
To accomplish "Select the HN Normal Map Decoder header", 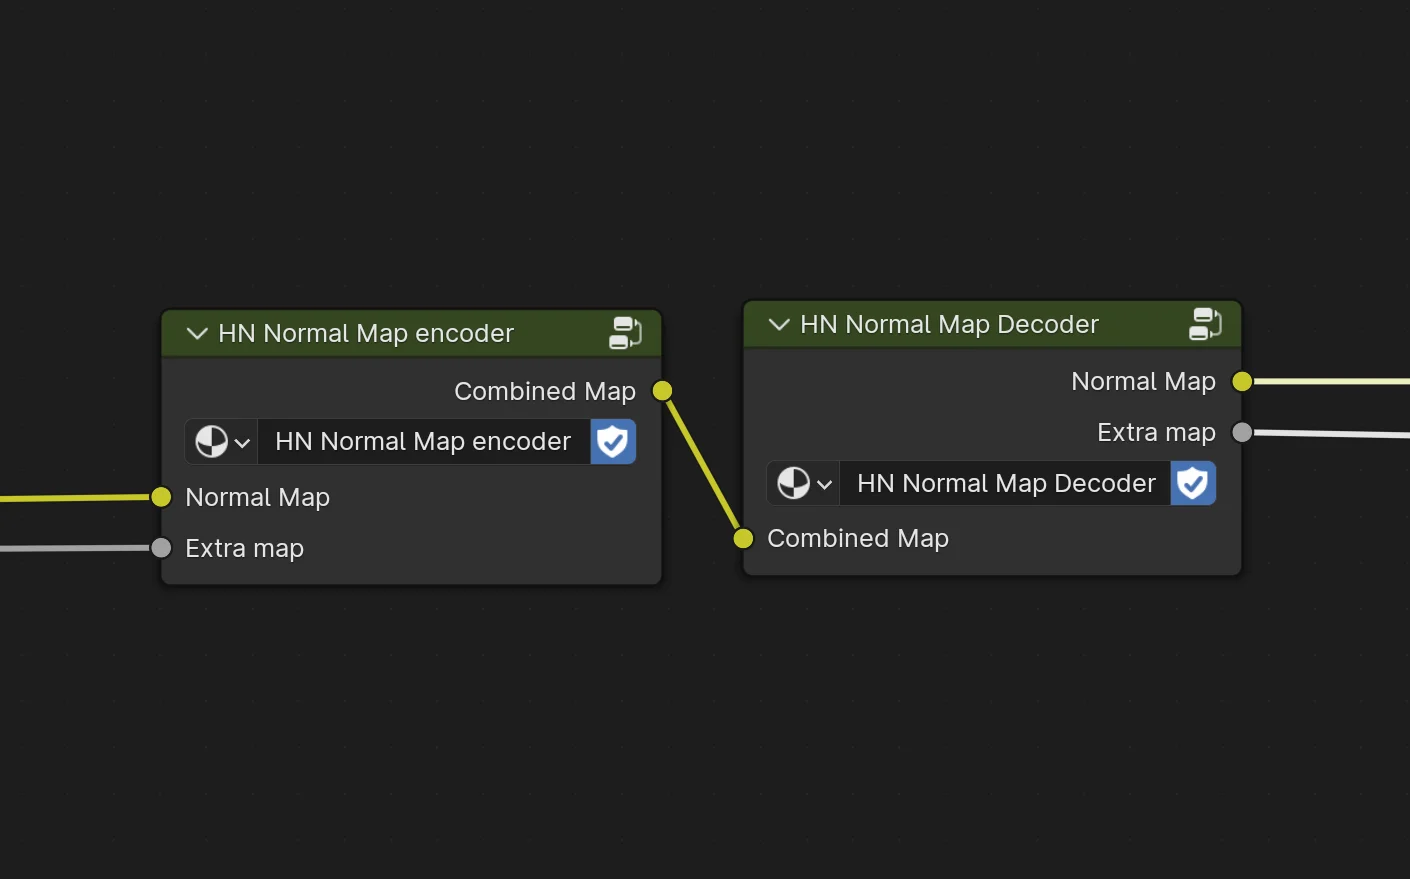I will tap(948, 323).
